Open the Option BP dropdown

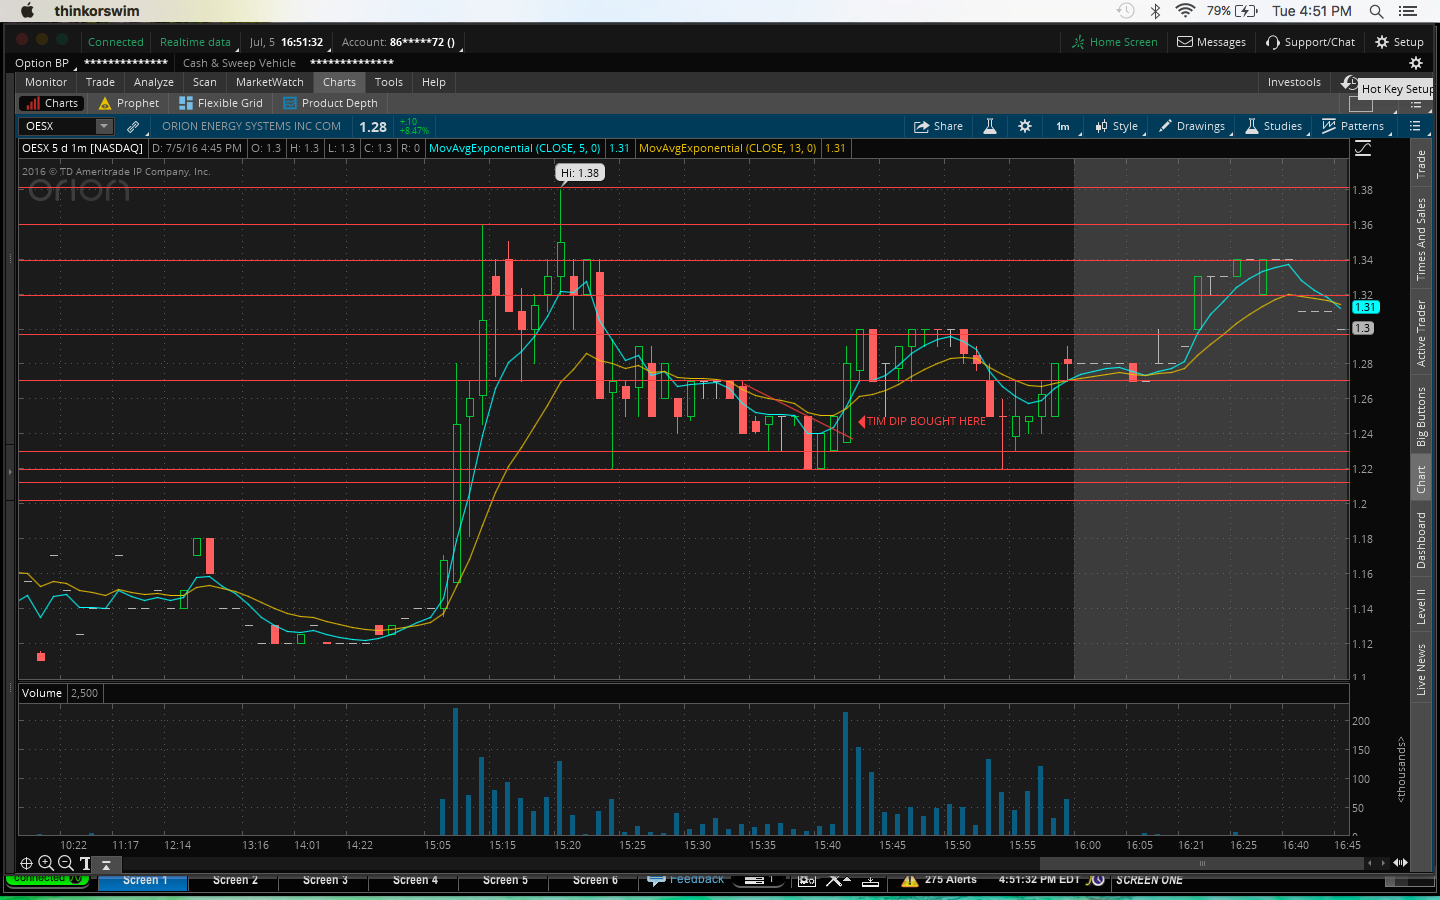point(45,63)
